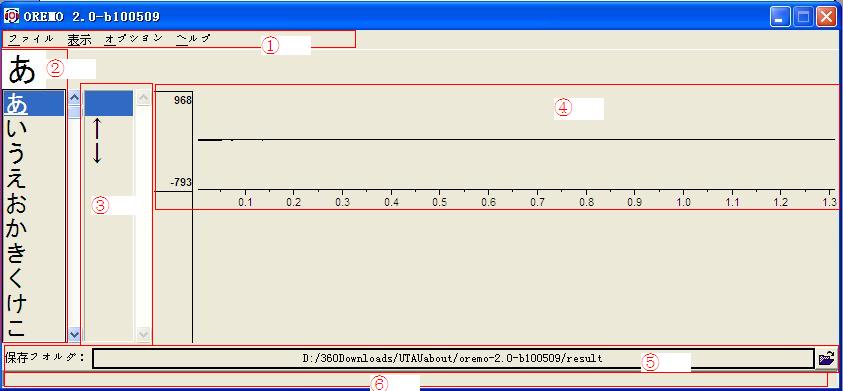Click pitch list scrollbar down arrow

pos(144,334)
